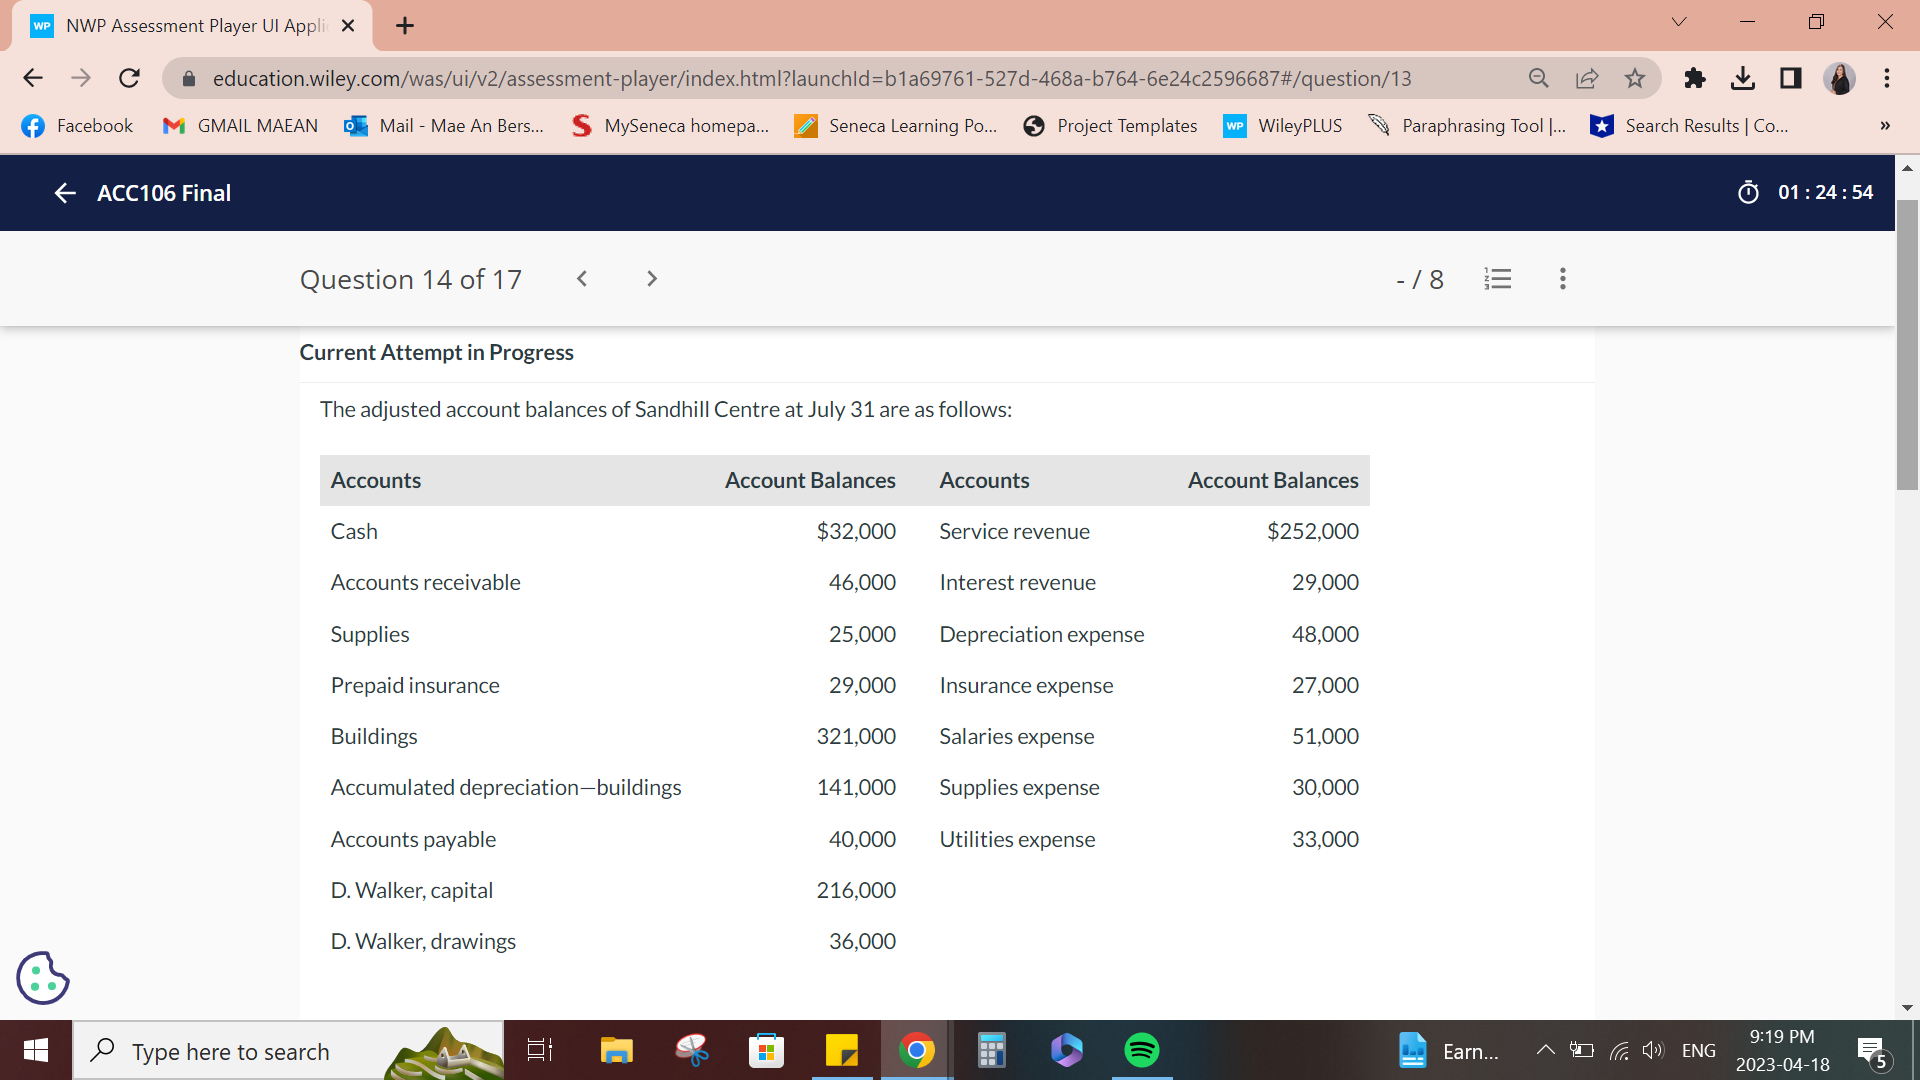This screenshot has height=1080, width=1920.
Task: Bookmark this page with the star icon
Action: [1636, 78]
